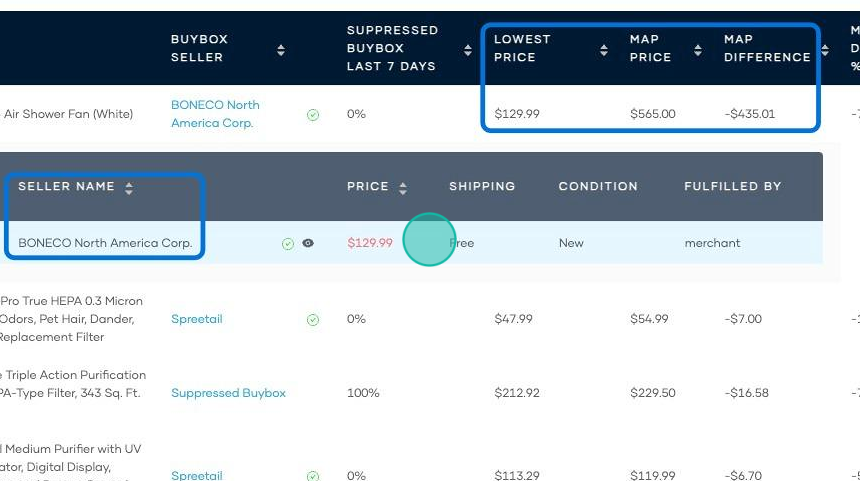Sort by MAP Price column arrows
860x481 pixels.
[x=698, y=50]
